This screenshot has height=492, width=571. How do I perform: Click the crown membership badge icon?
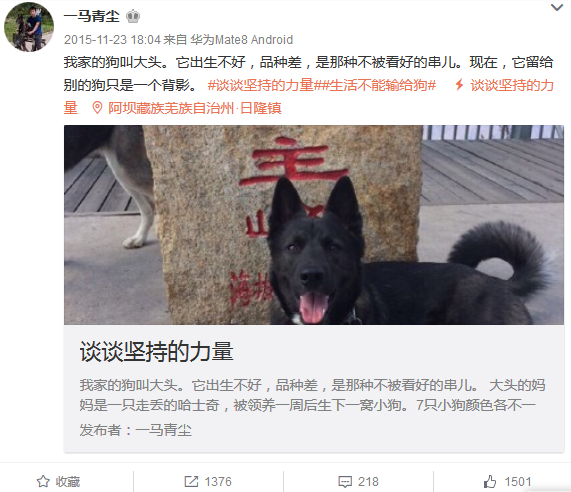[x=133, y=16]
